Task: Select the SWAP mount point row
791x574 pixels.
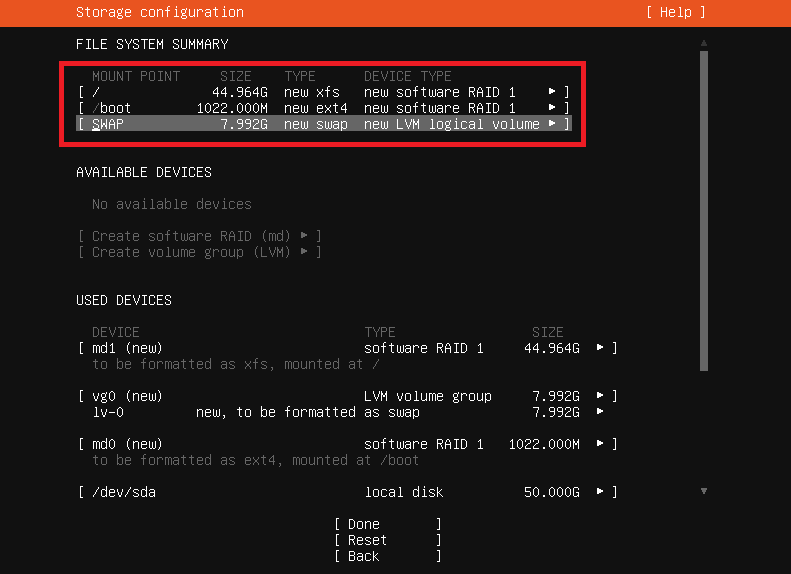Action: [x=323, y=124]
